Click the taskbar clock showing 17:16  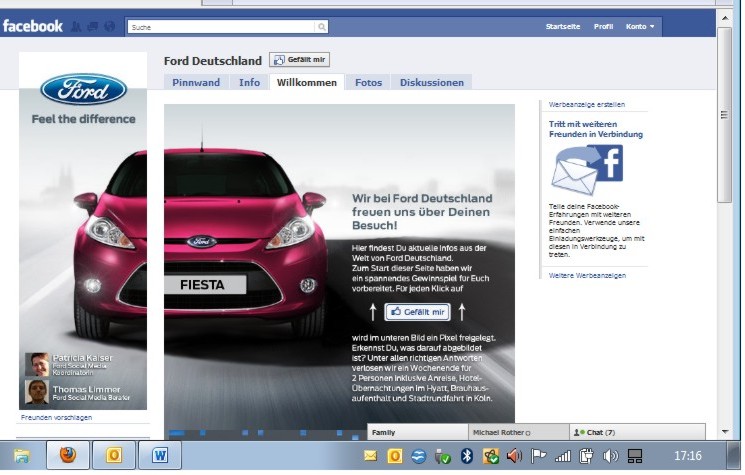point(688,456)
